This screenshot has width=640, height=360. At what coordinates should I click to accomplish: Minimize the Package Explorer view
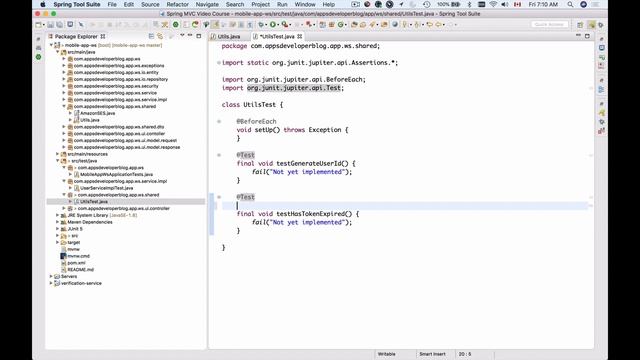(x=190, y=36)
